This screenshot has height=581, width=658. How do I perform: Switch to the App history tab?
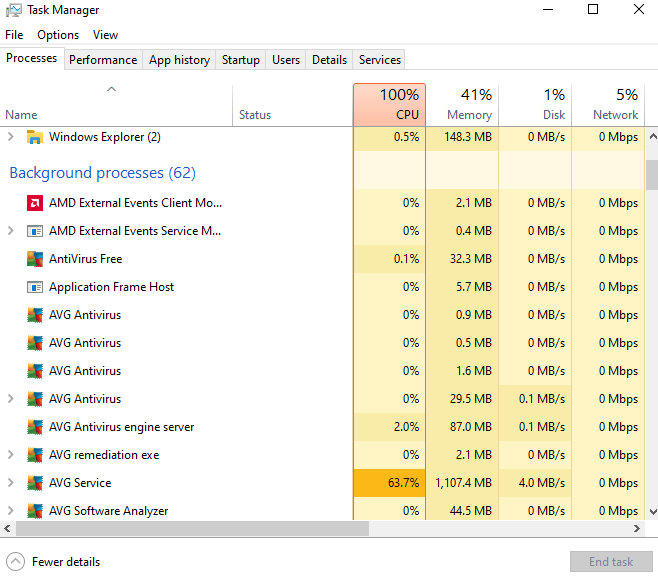point(179,60)
